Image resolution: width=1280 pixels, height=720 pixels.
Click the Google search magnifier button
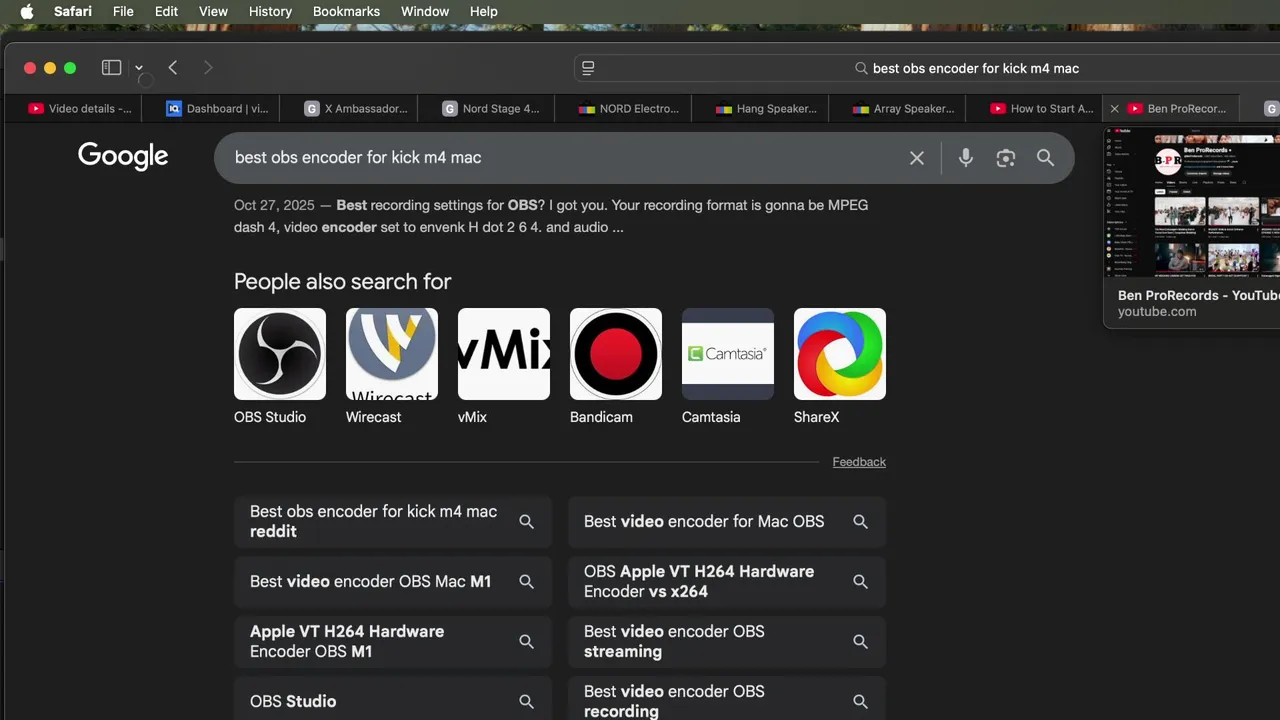point(1045,158)
